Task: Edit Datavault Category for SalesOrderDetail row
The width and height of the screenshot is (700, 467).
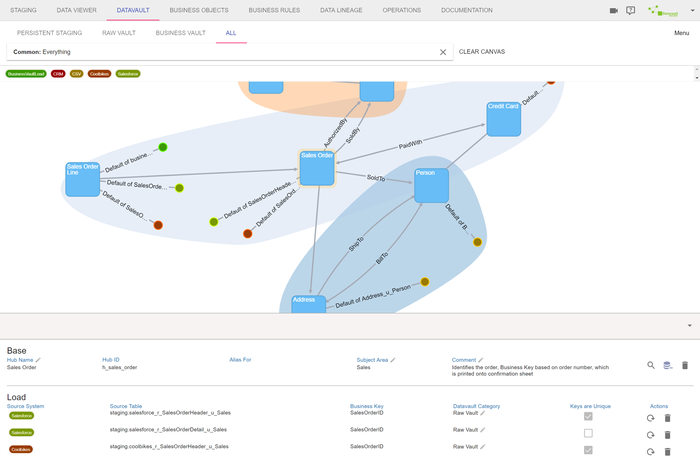Action: 483,430
